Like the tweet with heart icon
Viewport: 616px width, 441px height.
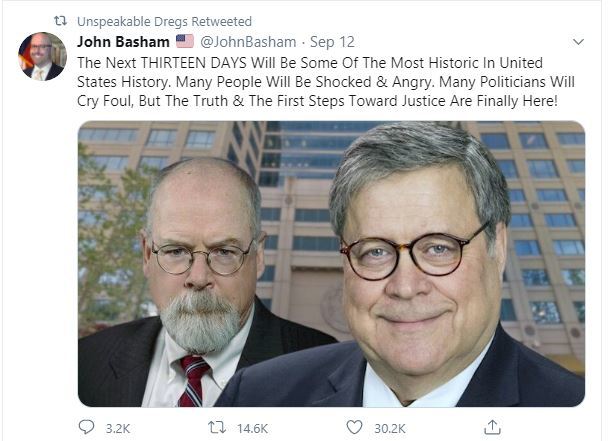(x=354, y=427)
